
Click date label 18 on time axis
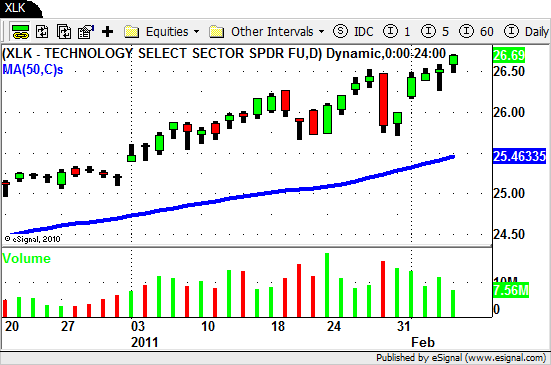click(278, 326)
